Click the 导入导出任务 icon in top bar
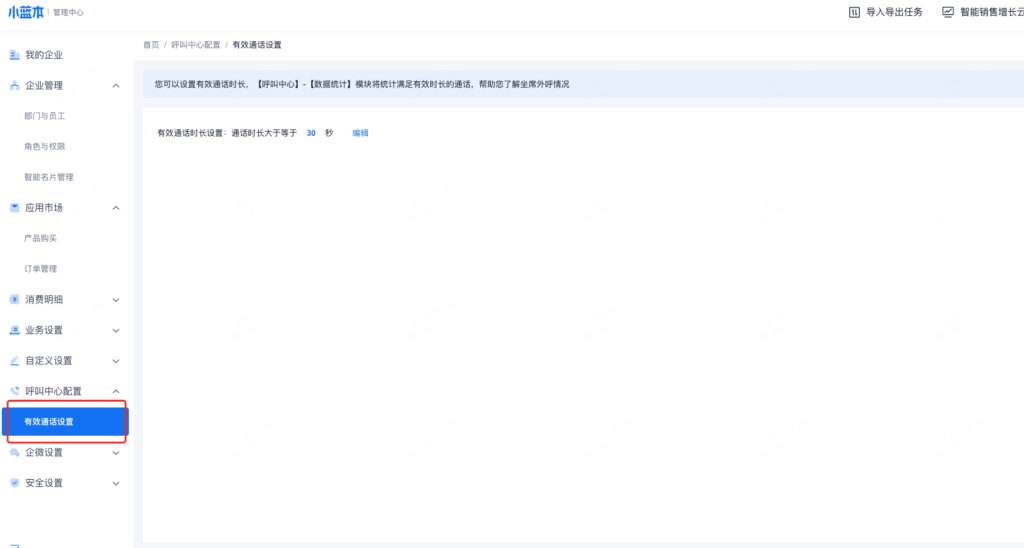This screenshot has height=548, width=1024. [854, 12]
